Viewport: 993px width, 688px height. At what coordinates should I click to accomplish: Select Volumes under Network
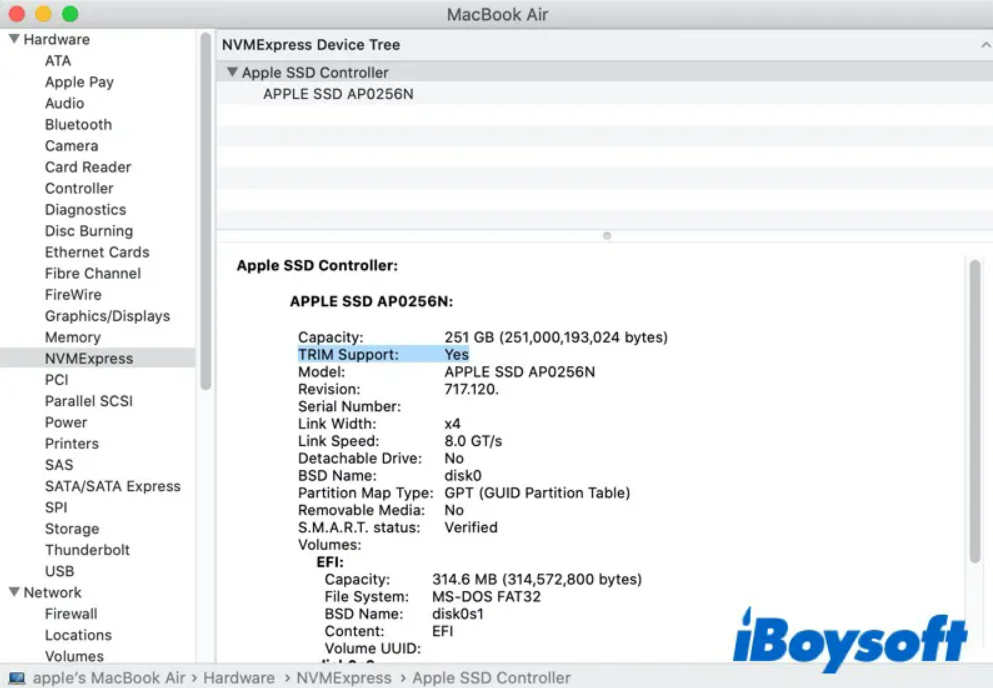[74, 656]
